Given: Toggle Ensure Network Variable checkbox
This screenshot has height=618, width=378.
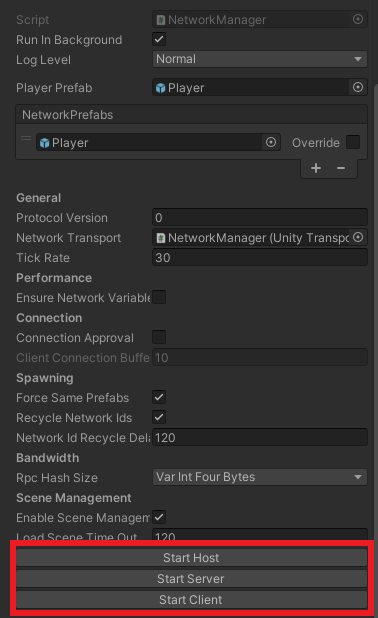Looking at the screenshot, I should [x=159, y=297].
